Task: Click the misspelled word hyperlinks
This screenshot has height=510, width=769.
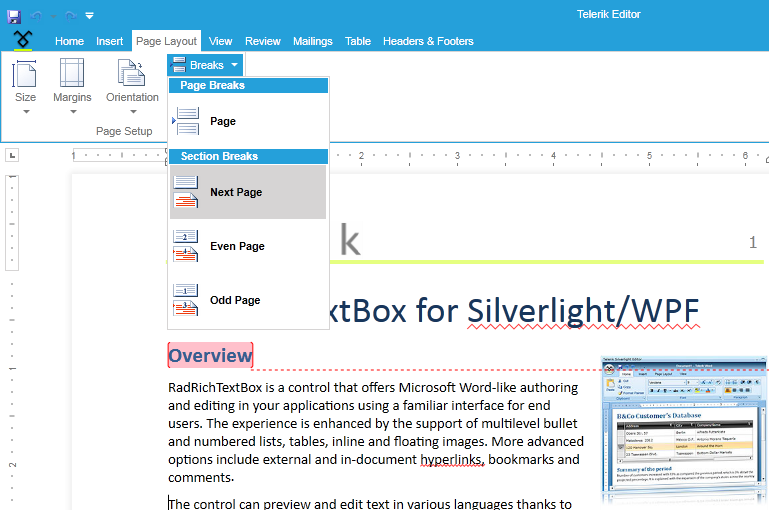Action: (x=452, y=459)
